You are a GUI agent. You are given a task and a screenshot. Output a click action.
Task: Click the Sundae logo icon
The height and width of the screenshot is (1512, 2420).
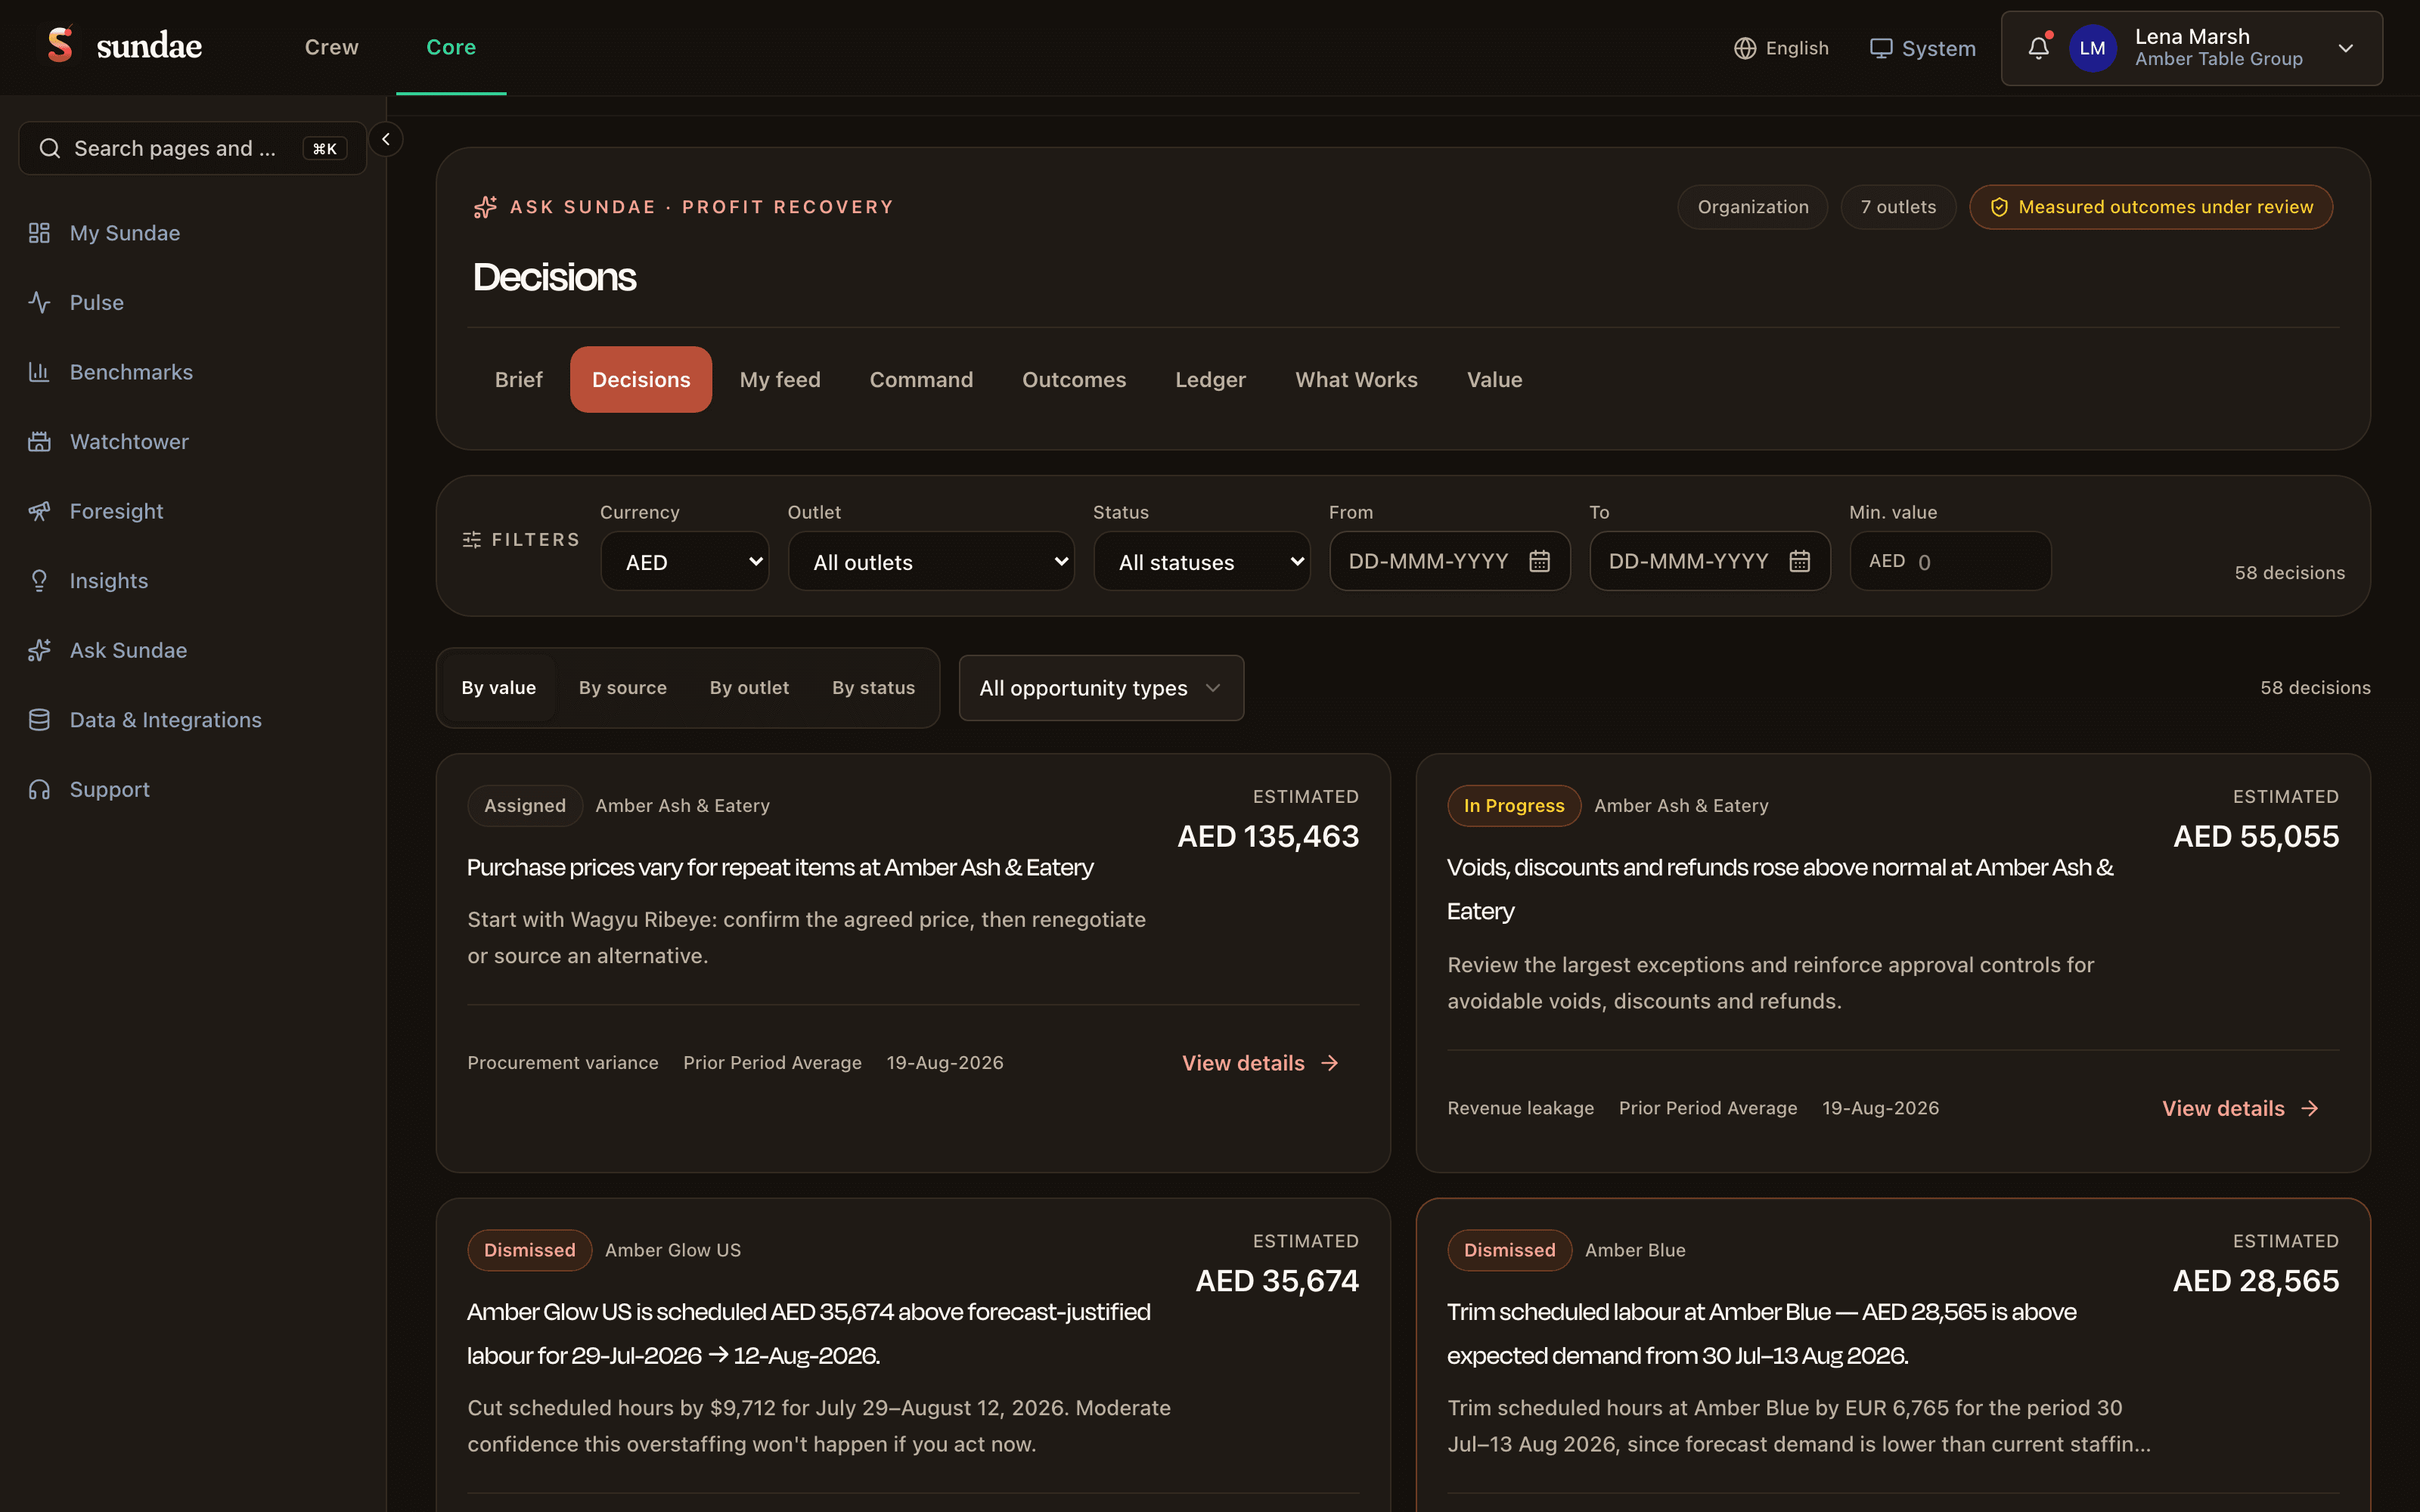click(60, 45)
